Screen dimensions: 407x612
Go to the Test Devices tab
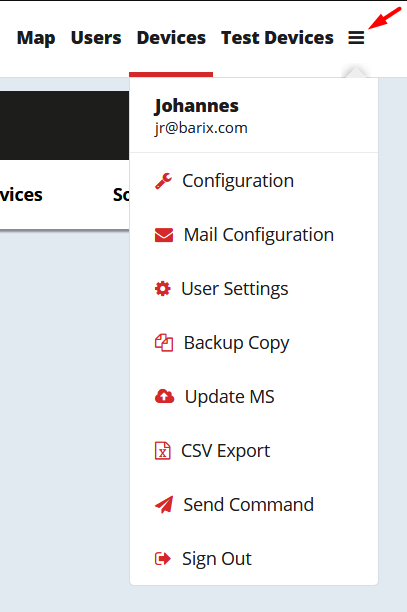277,38
